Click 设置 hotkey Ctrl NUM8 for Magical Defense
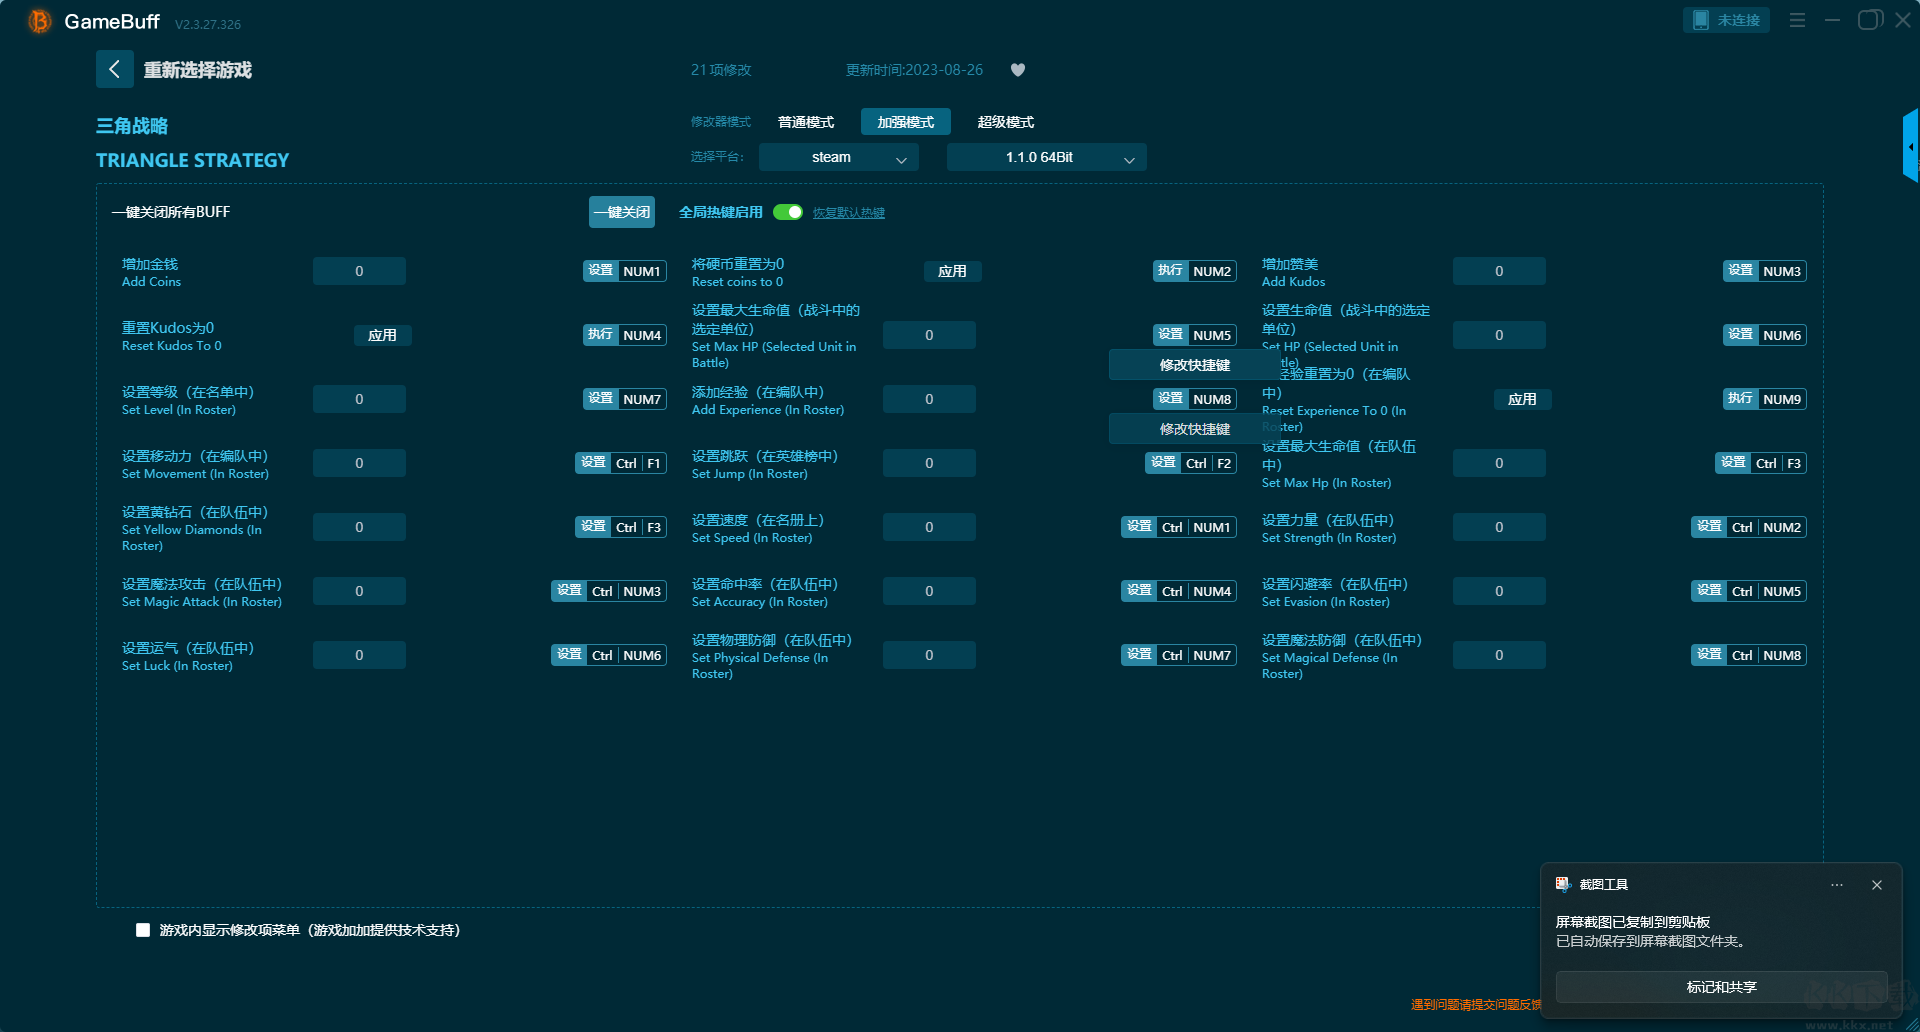This screenshot has height=1032, width=1920. pyautogui.click(x=1749, y=655)
